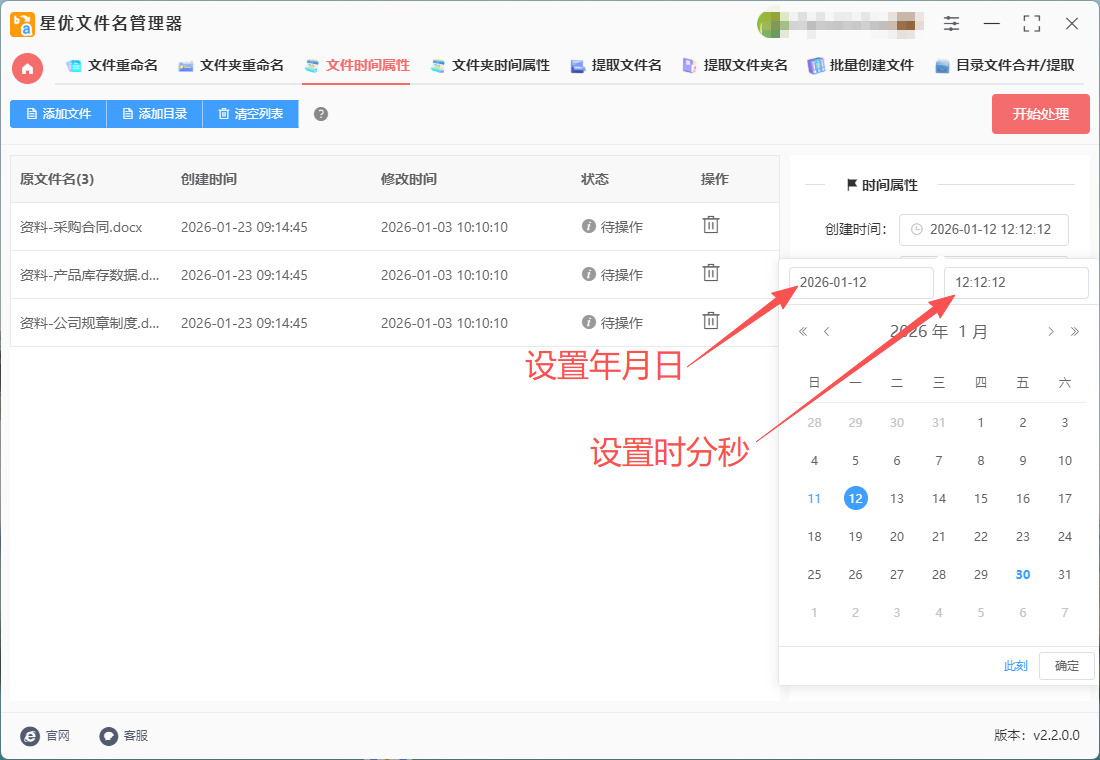
Task: Delete the 资料-采购合同.docx row via trash icon
Action: [x=710, y=225]
